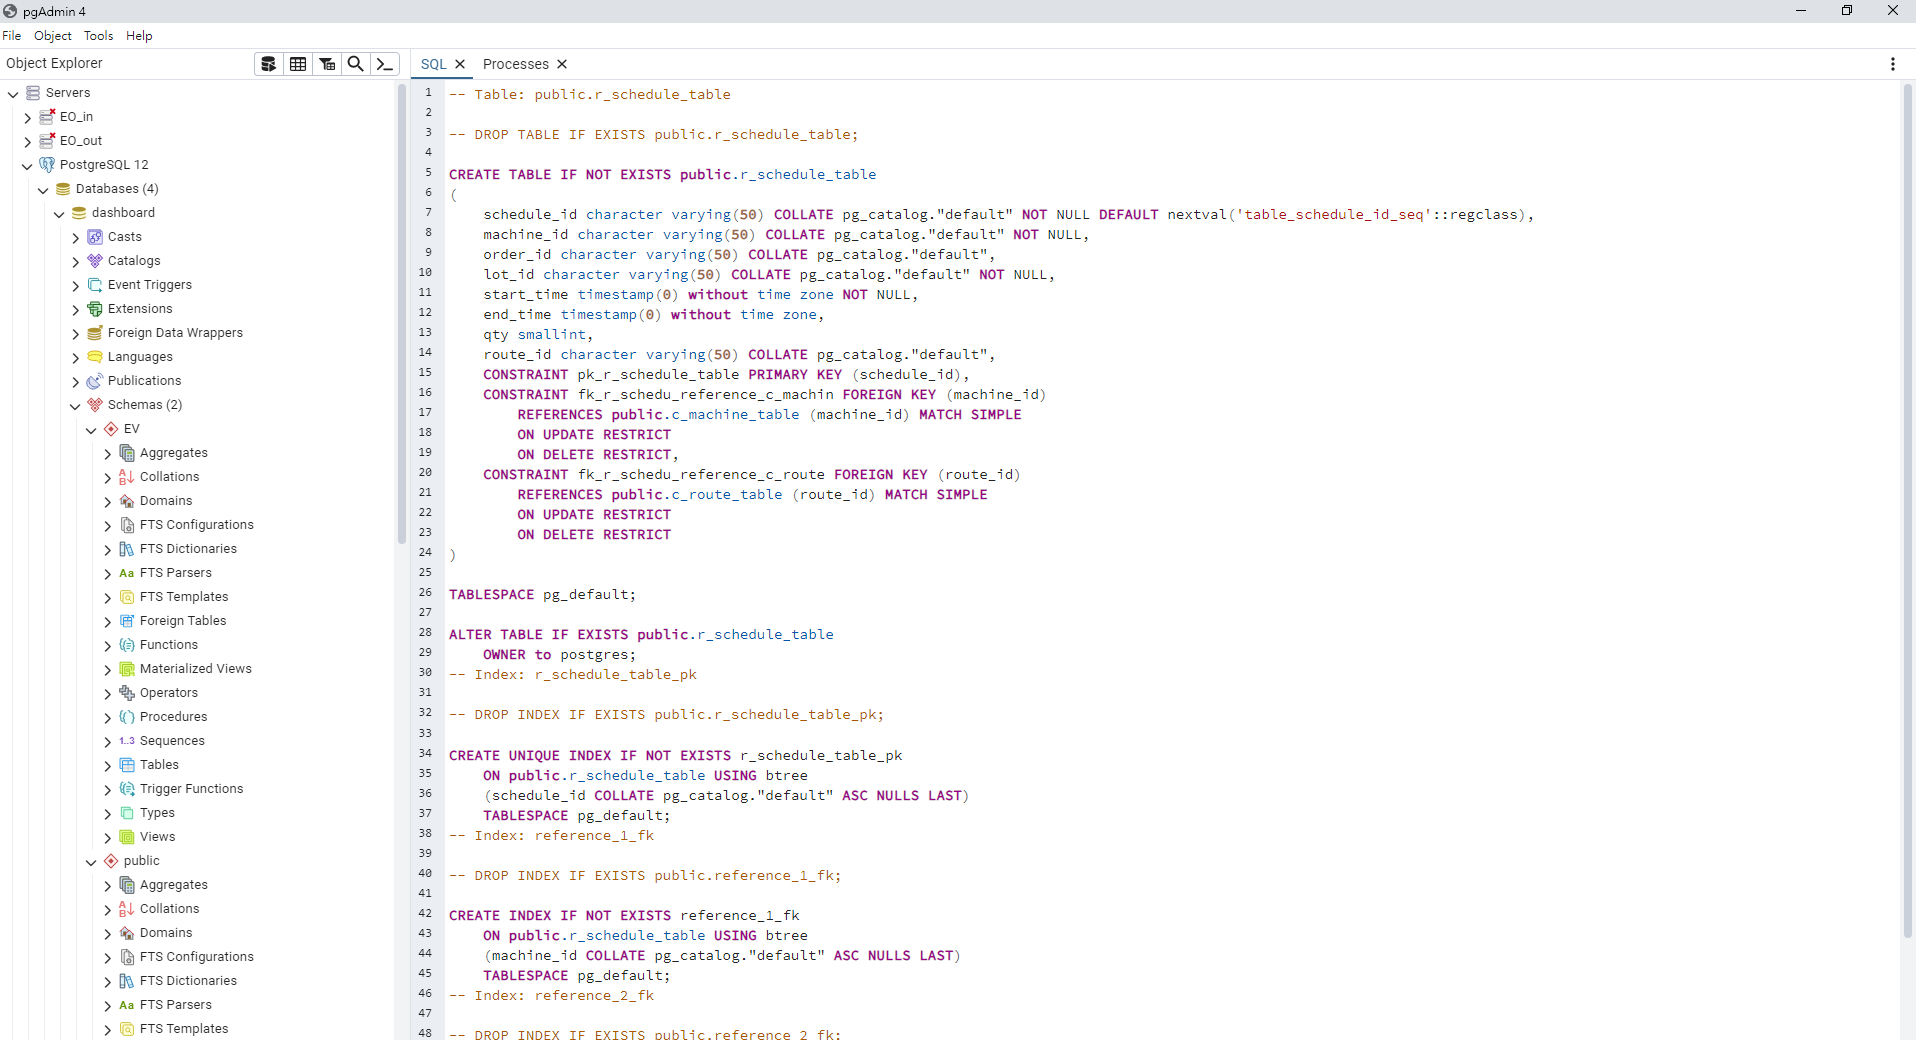Open the Object menu
The width and height of the screenshot is (1916, 1040).
(52, 36)
